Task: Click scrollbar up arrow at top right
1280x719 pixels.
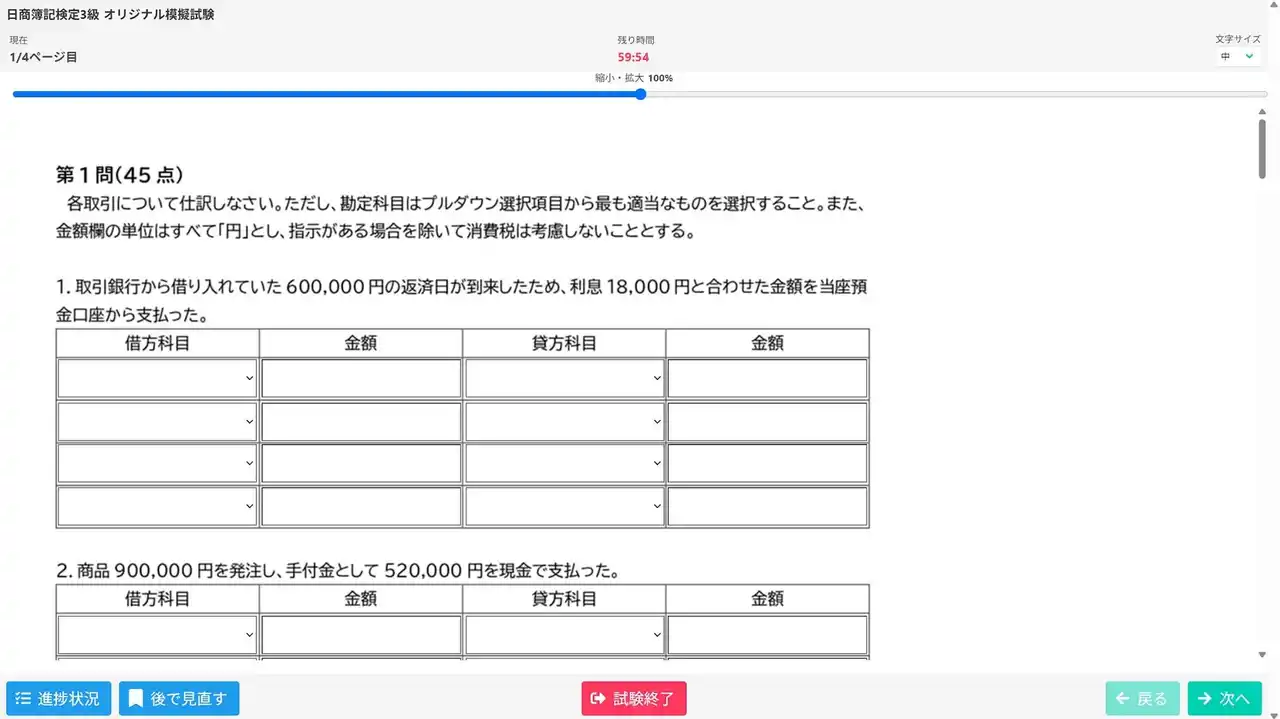Action: pyautogui.click(x=1262, y=111)
